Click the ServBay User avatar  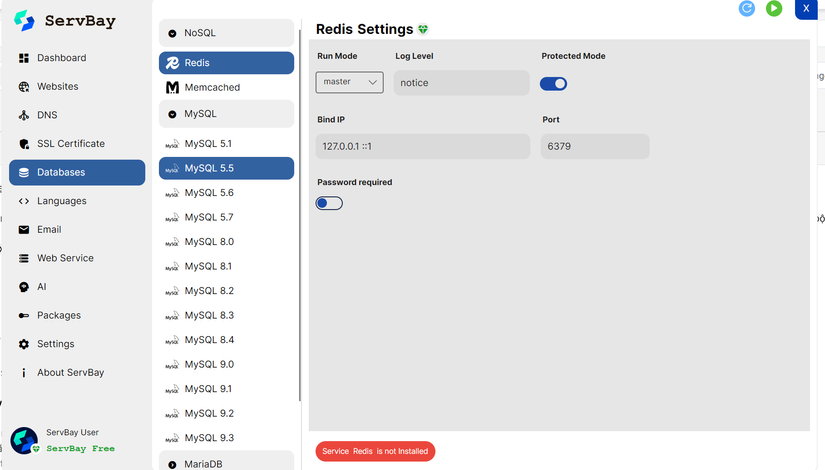[x=24, y=440]
